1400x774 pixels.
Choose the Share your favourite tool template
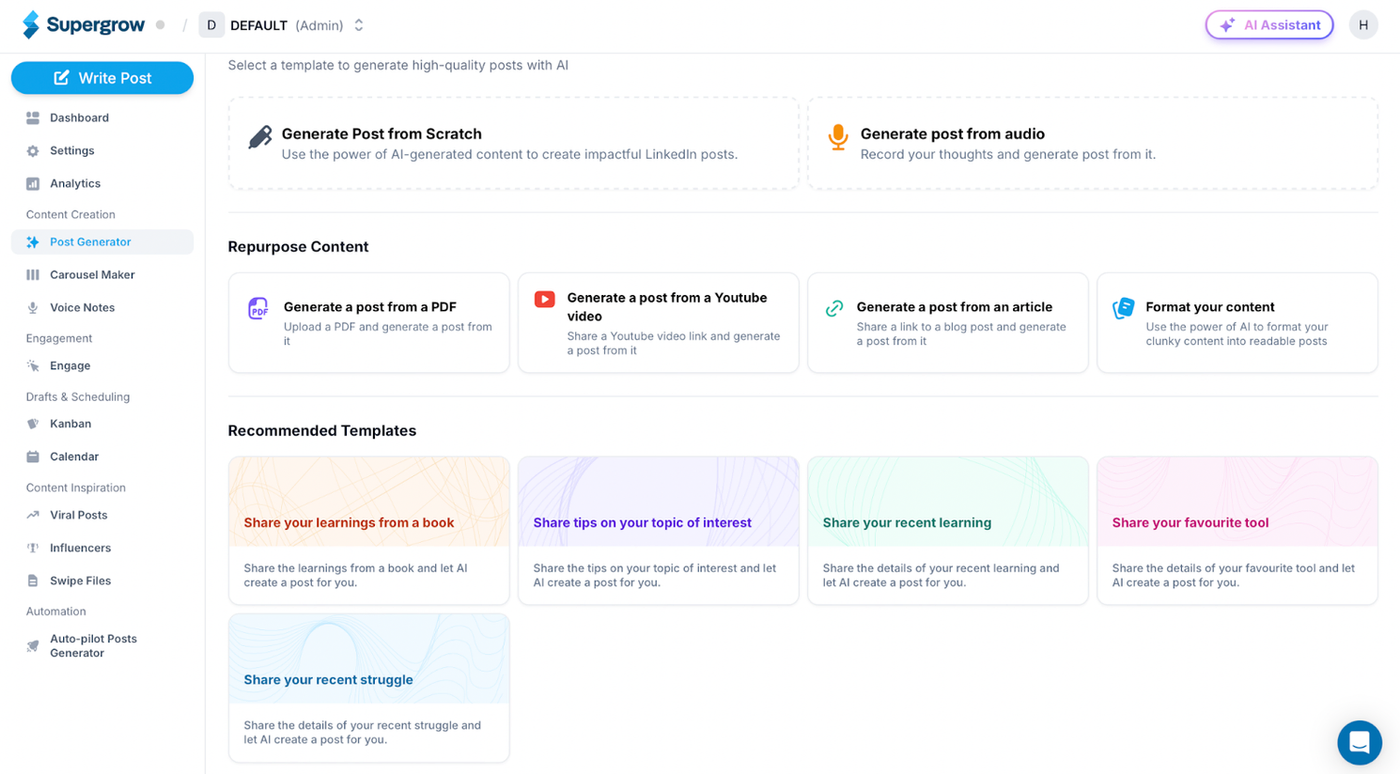[1237, 531]
